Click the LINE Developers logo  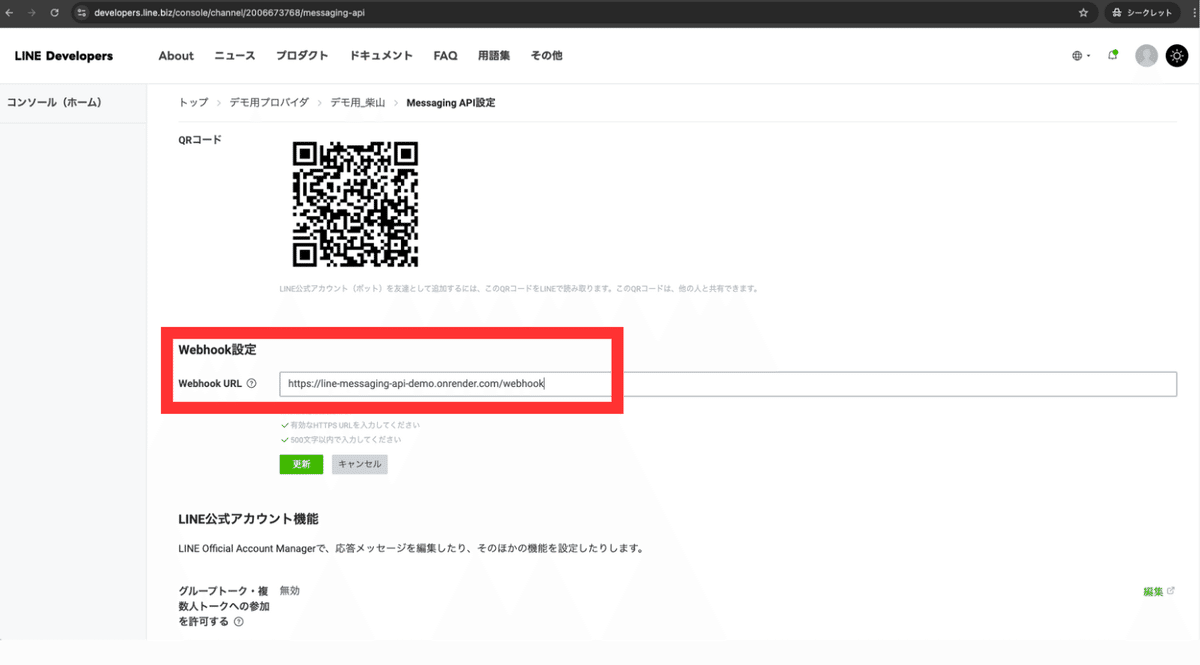click(x=64, y=56)
